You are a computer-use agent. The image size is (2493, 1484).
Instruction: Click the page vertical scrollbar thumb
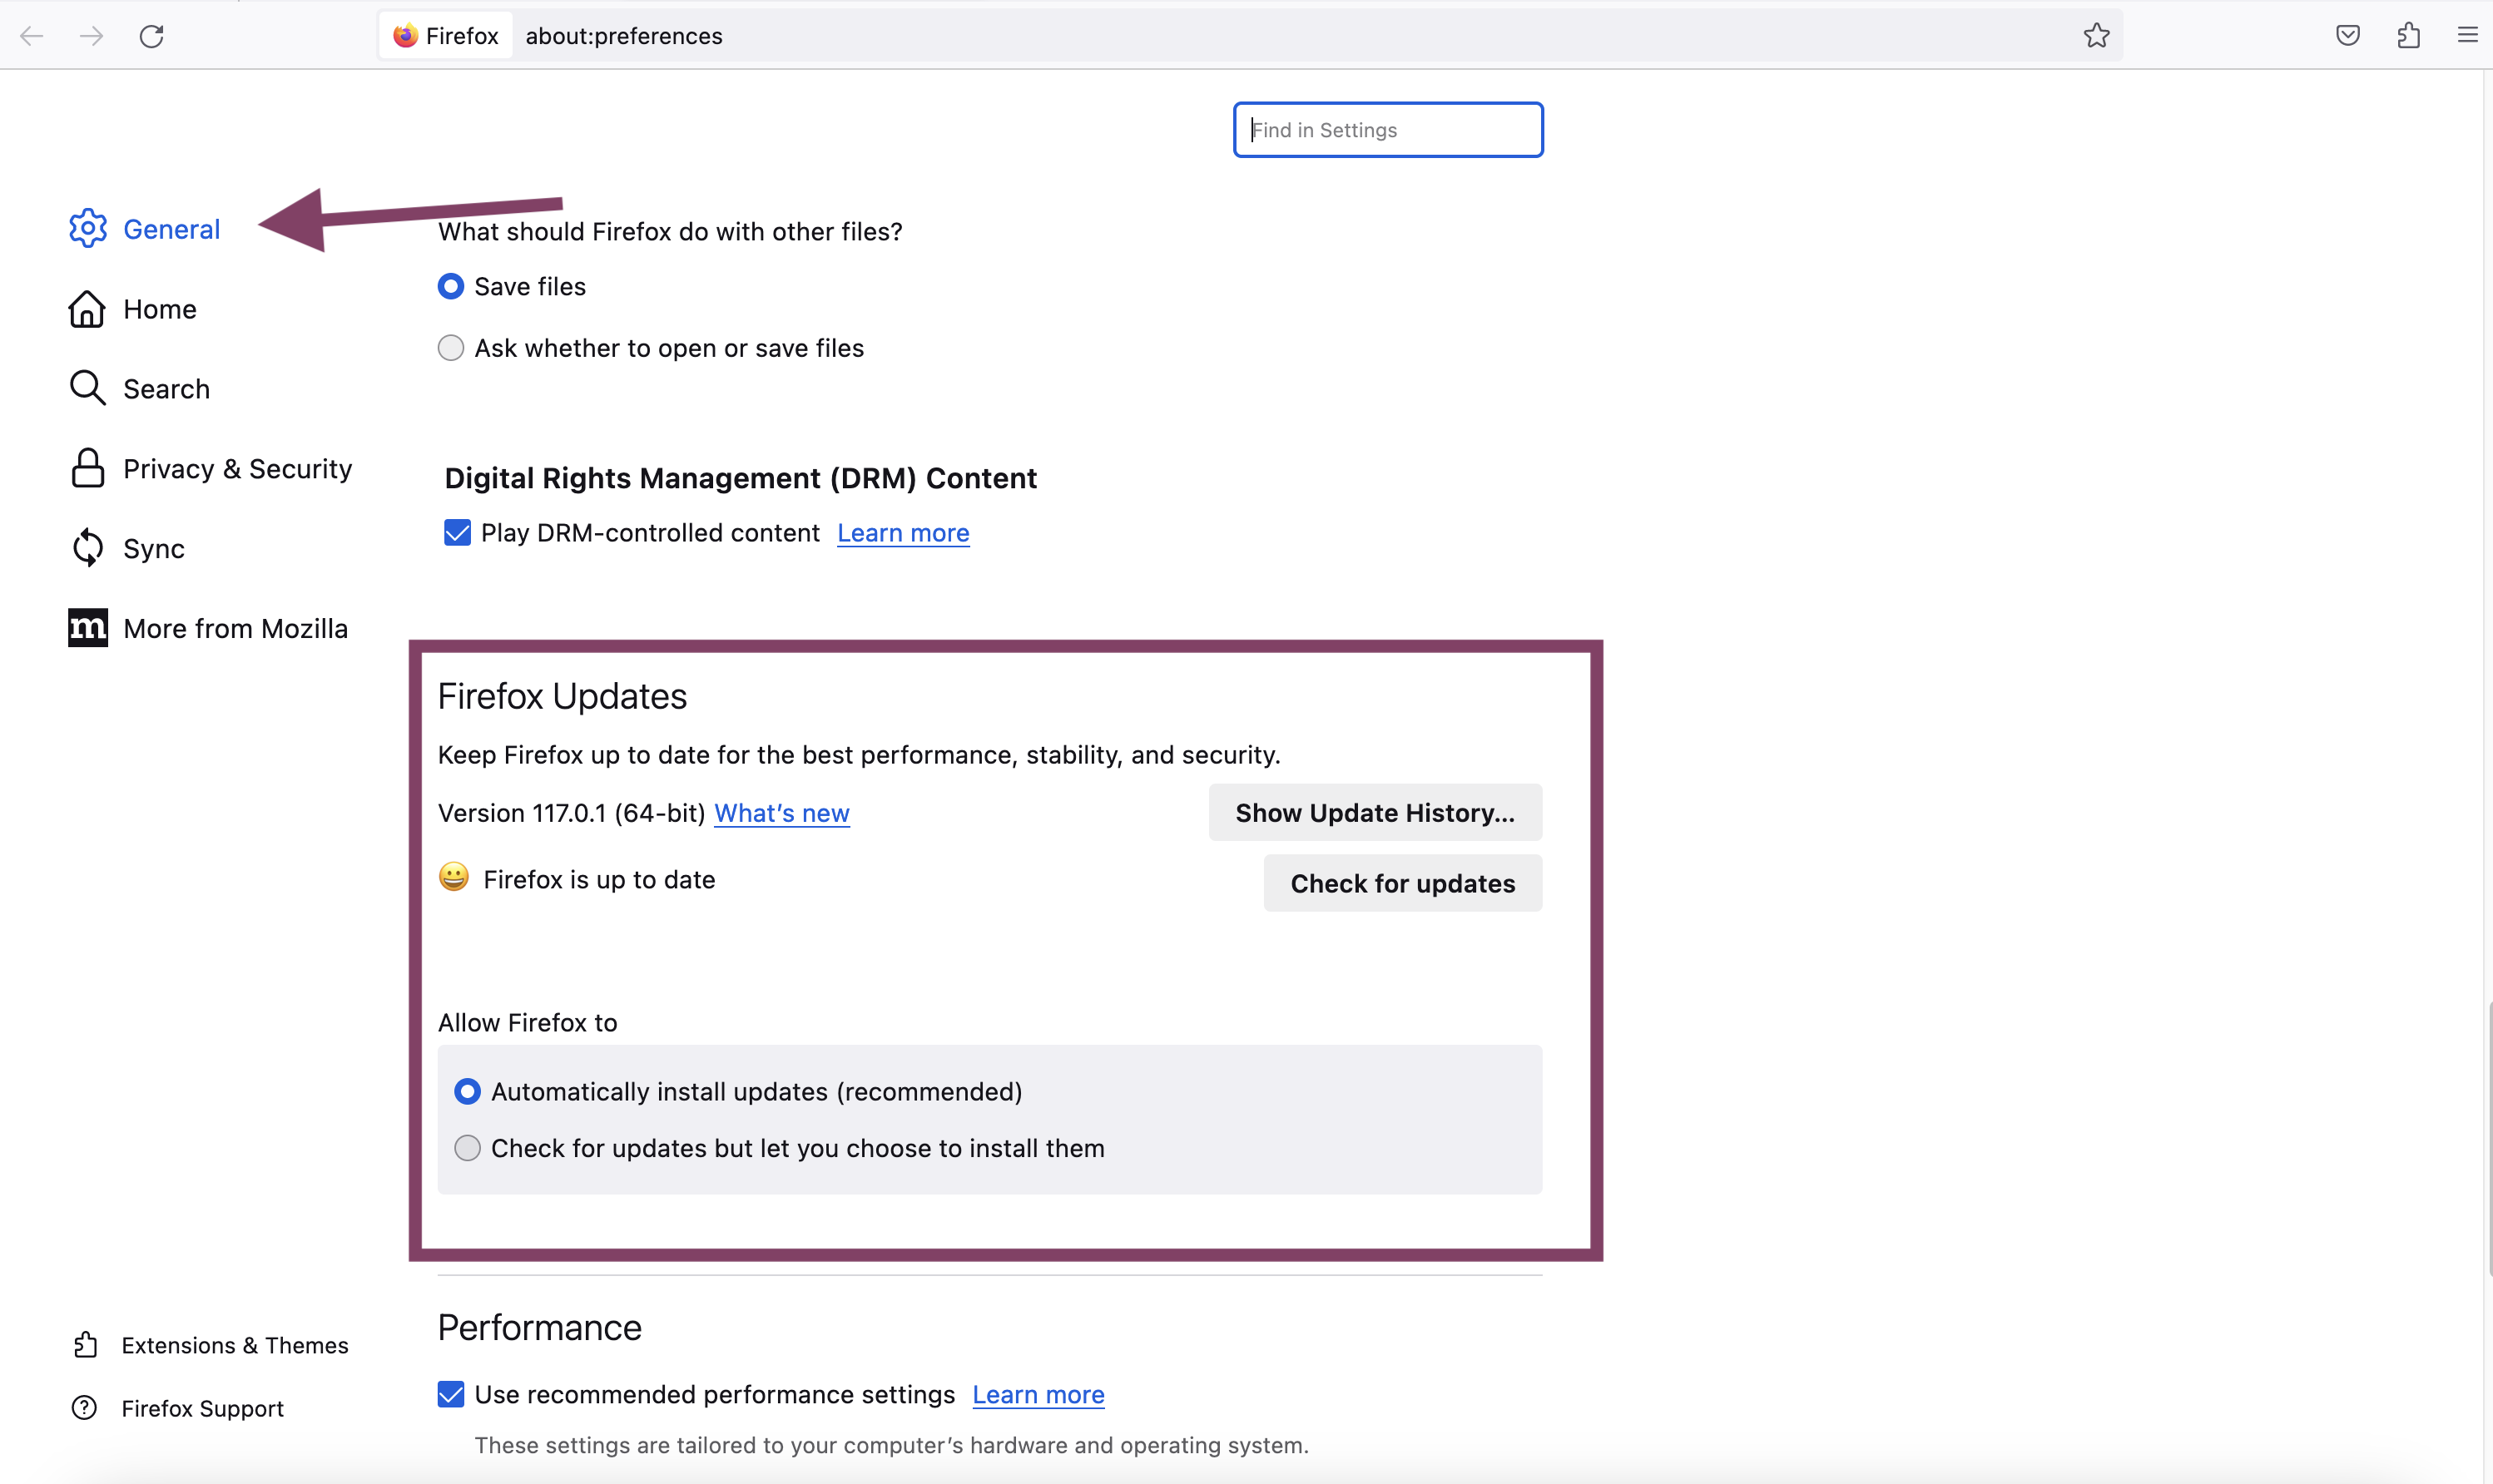click(x=2489, y=1138)
